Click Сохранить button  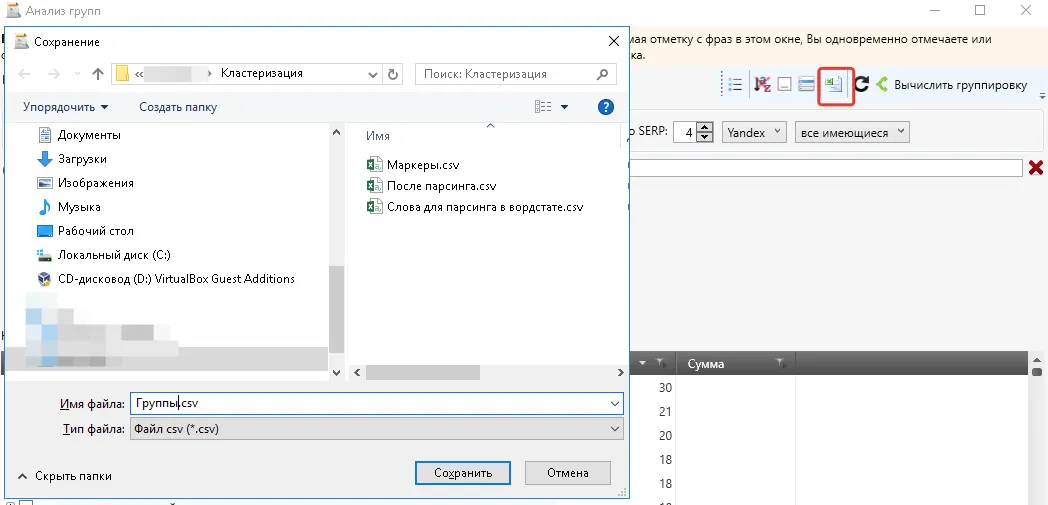point(463,473)
